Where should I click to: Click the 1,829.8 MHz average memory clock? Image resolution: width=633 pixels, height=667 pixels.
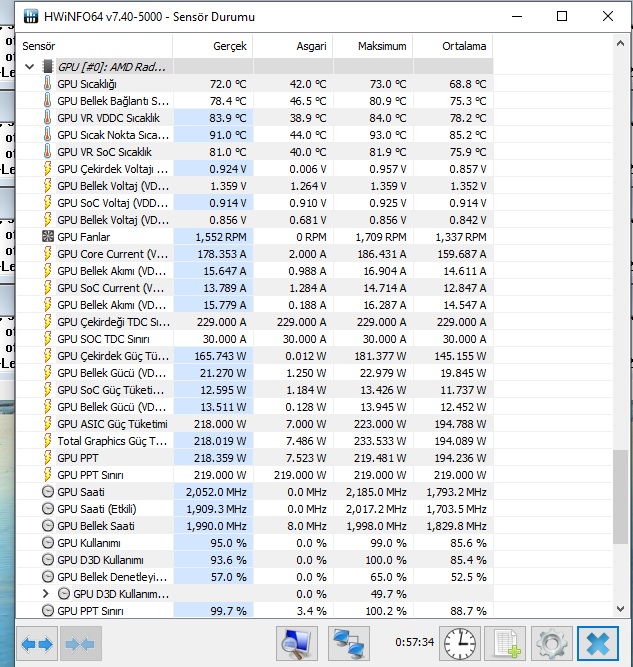click(456, 526)
